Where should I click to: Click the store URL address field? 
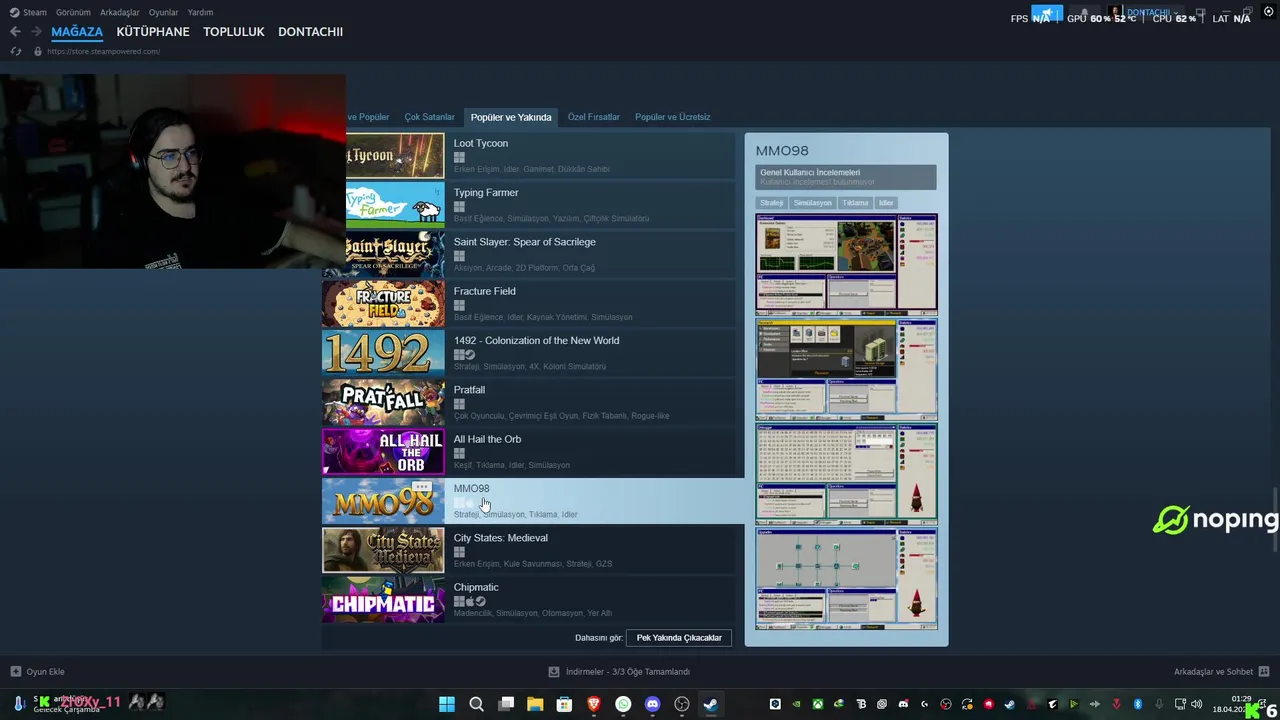pyautogui.click(x=104, y=51)
